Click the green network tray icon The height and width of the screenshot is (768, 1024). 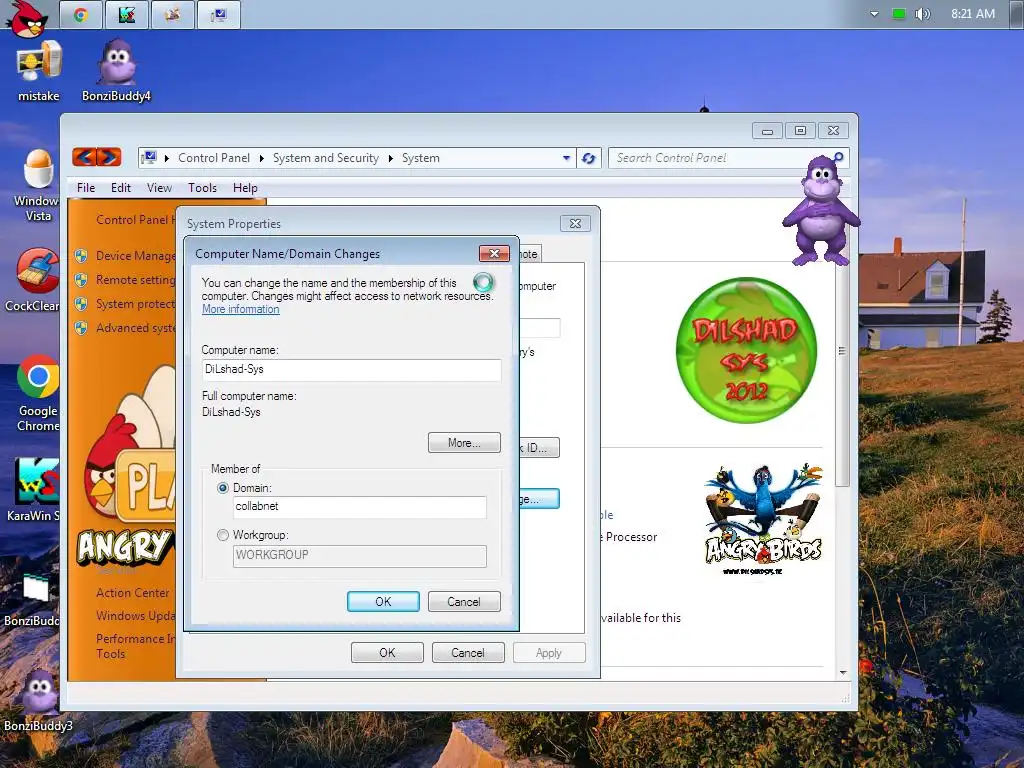(899, 13)
